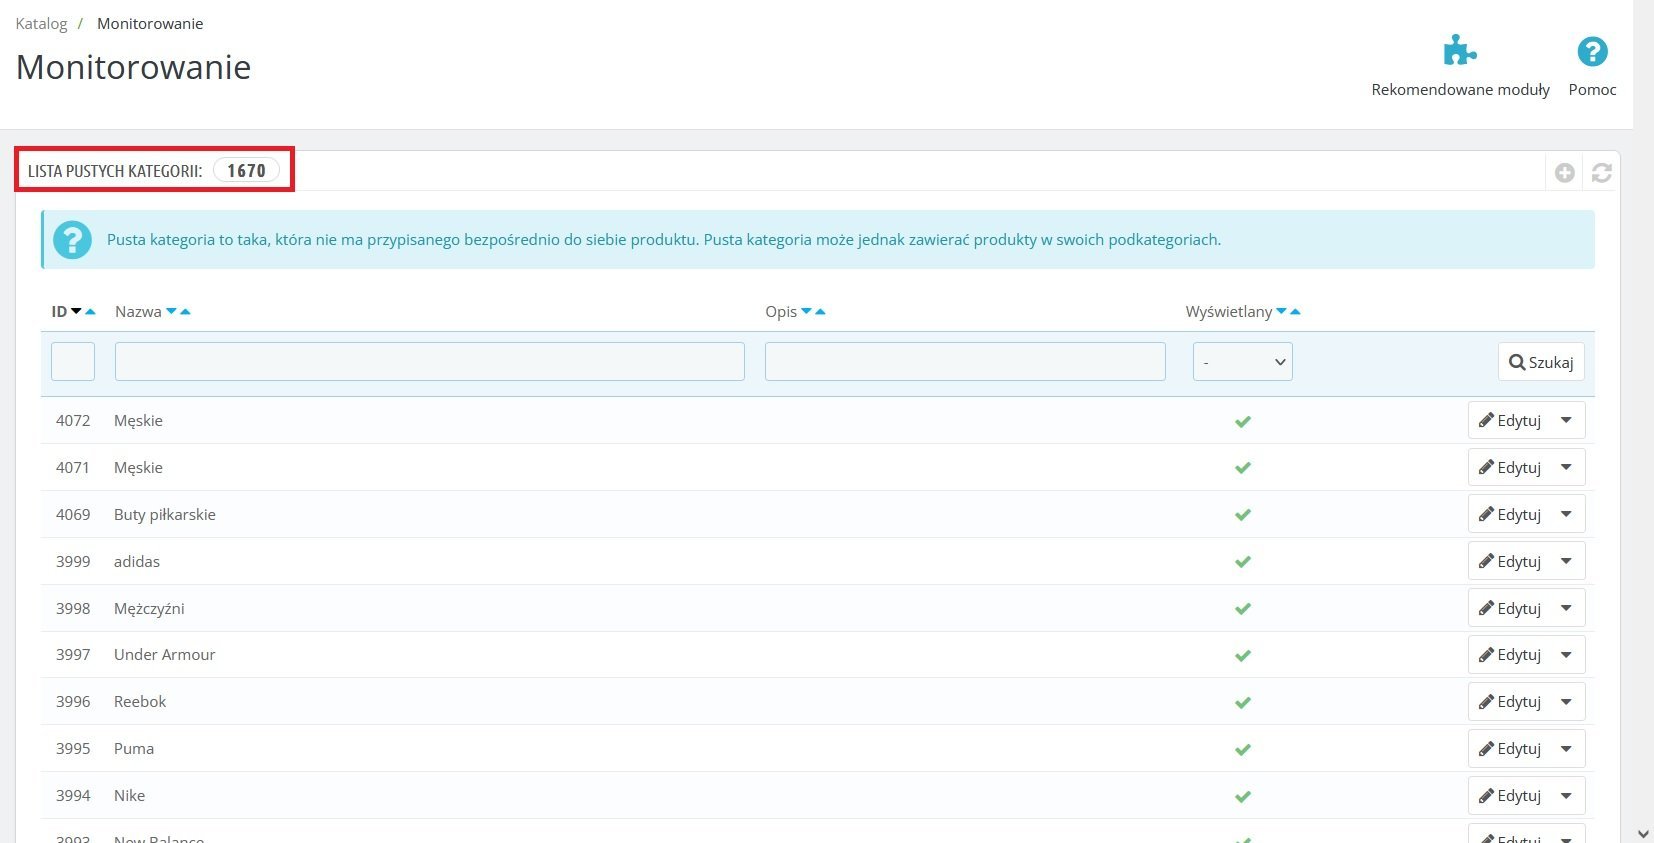This screenshot has height=843, width=1654.
Task: Click into the Nazwa filter field
Action: pyautogui.click(x=430, y=361)
